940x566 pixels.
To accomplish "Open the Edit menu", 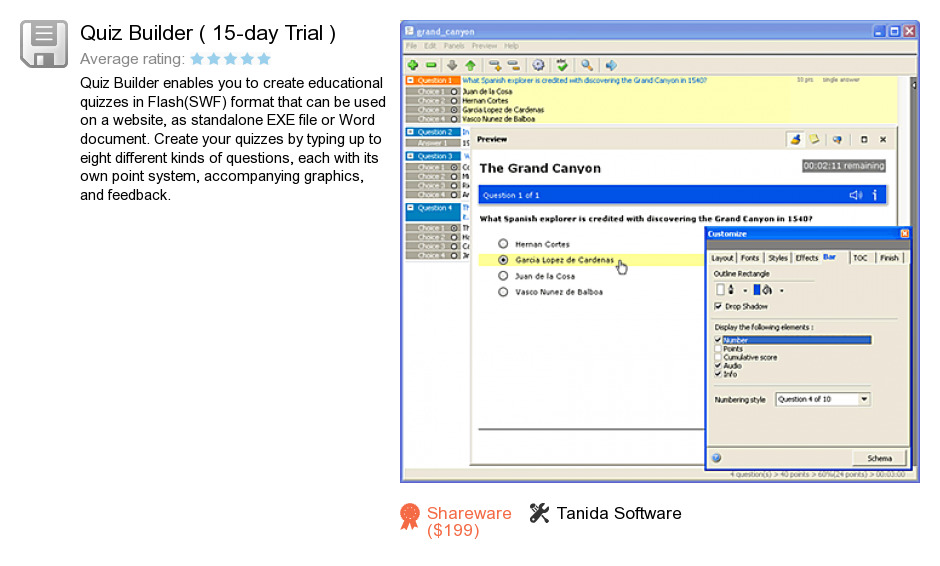I will tap(430, 46).
